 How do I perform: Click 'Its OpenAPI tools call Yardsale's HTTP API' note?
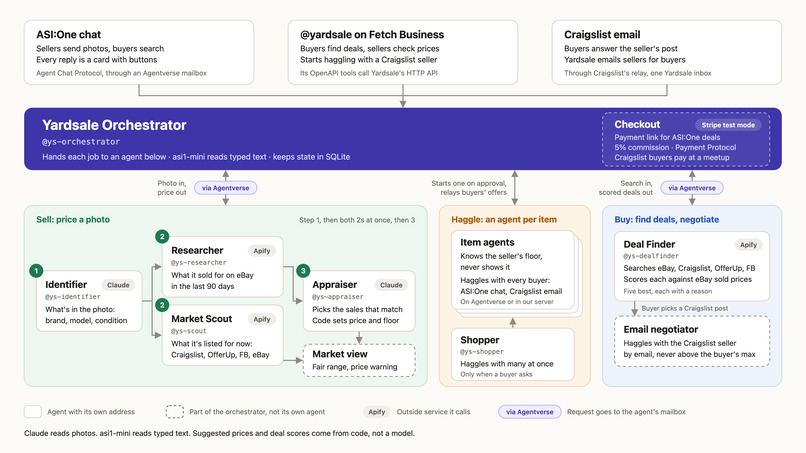click(369, 73)
